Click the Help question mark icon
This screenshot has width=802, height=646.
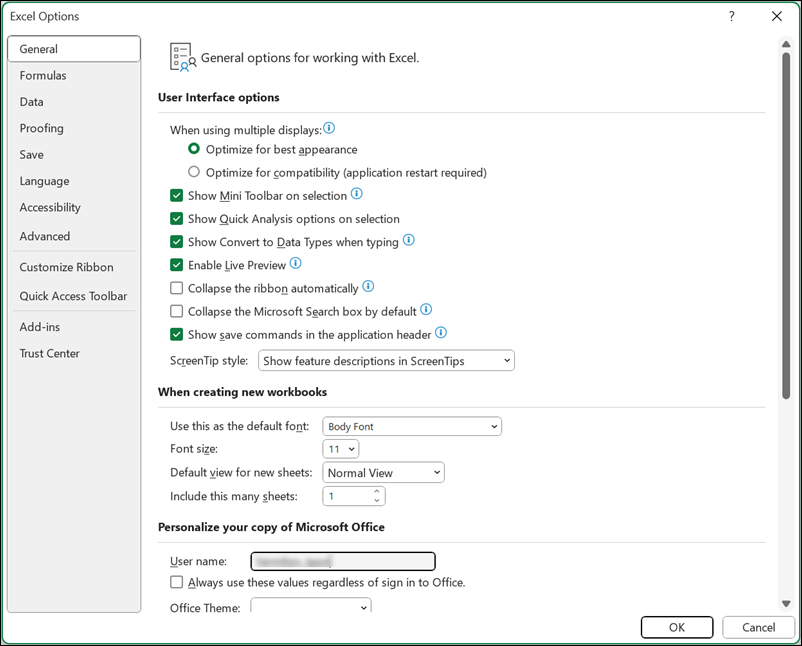point(731,16)
